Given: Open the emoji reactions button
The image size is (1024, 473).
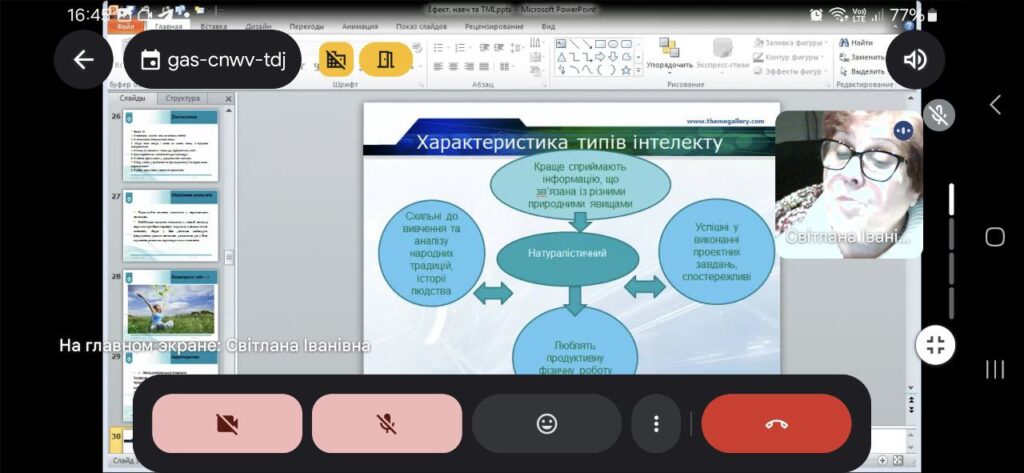Looking at the screenshot, I should pyautogui.click(x=547, y=423).
